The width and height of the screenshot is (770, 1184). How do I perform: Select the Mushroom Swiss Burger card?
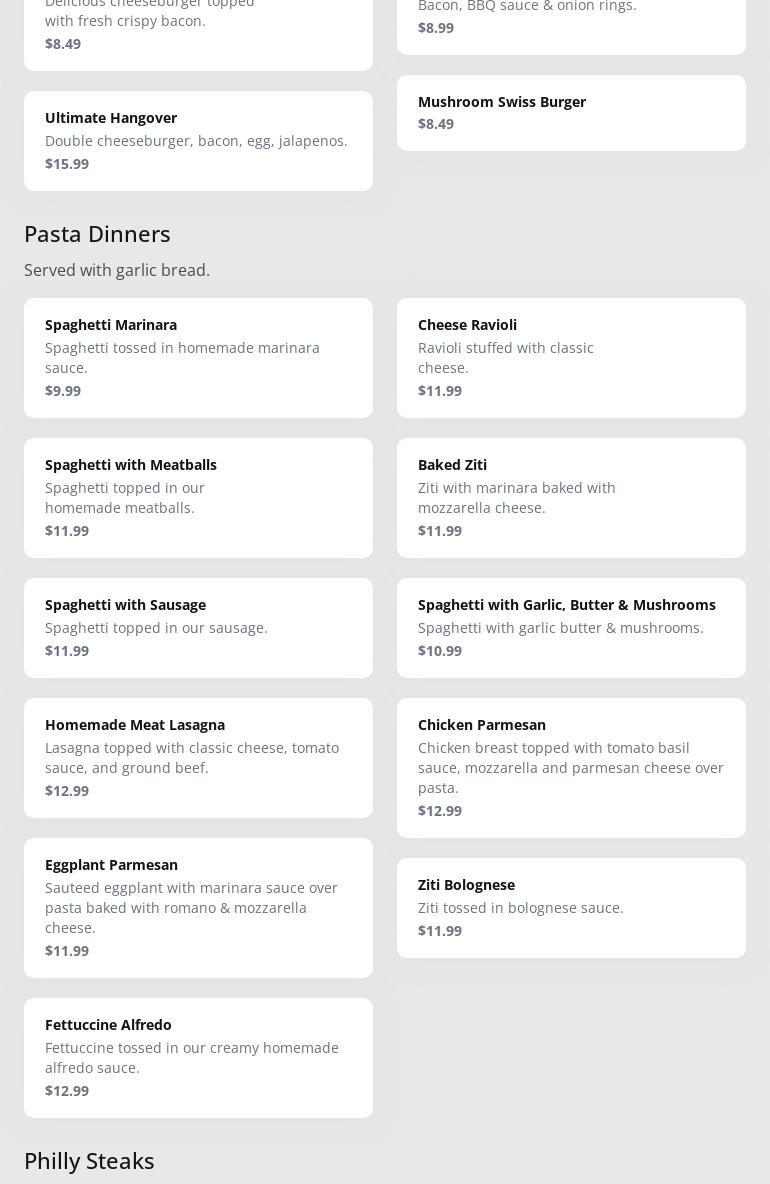tap(571, 112)
